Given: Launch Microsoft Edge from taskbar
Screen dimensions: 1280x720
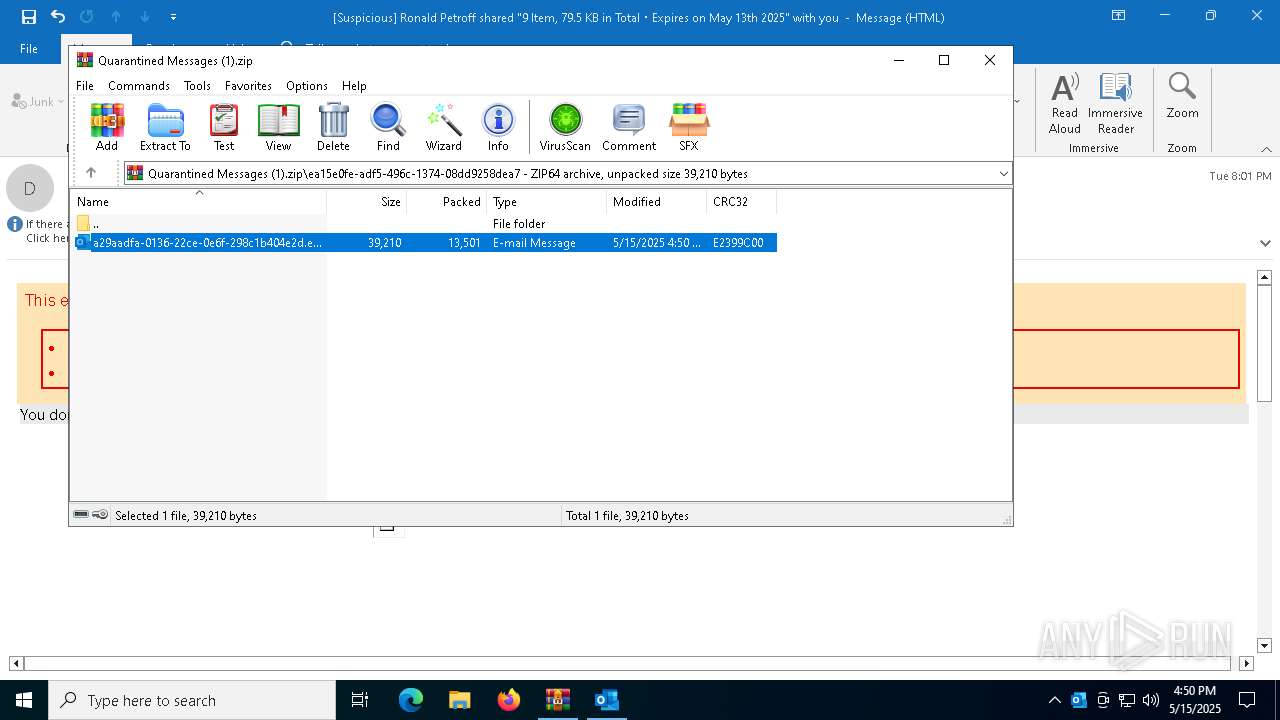Looking at the screenshot, I should pyautogui.click(x=411, y=700).
